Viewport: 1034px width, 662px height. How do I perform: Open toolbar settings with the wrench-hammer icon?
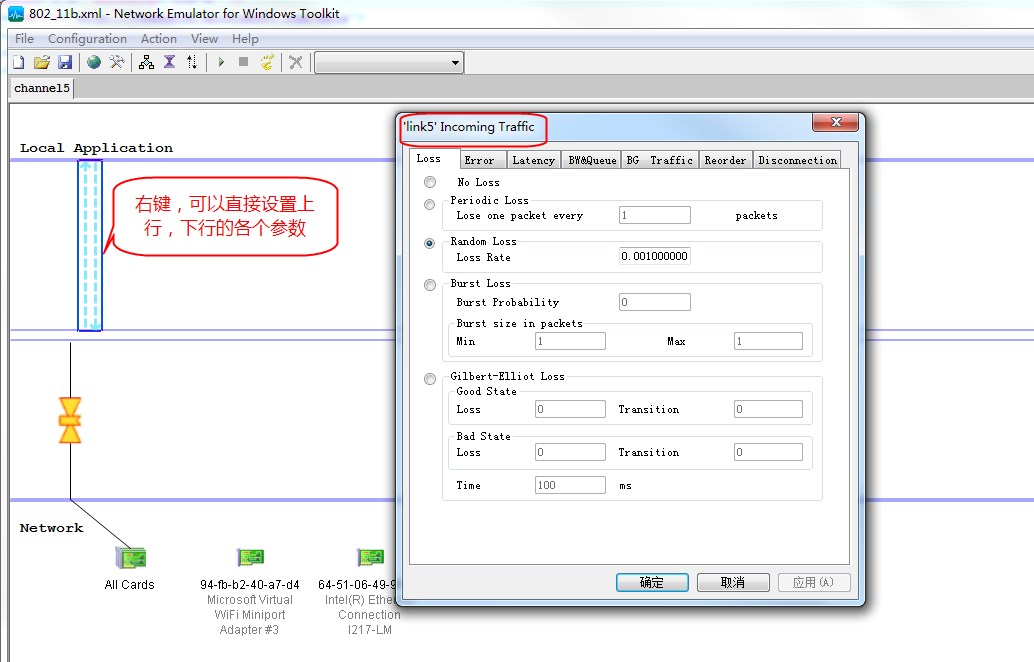pos(117,61)
